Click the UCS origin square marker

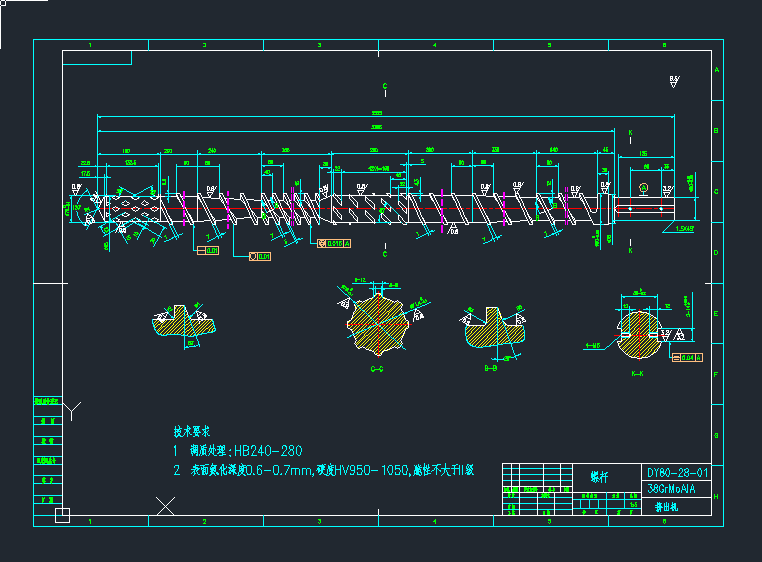point(62,515)
